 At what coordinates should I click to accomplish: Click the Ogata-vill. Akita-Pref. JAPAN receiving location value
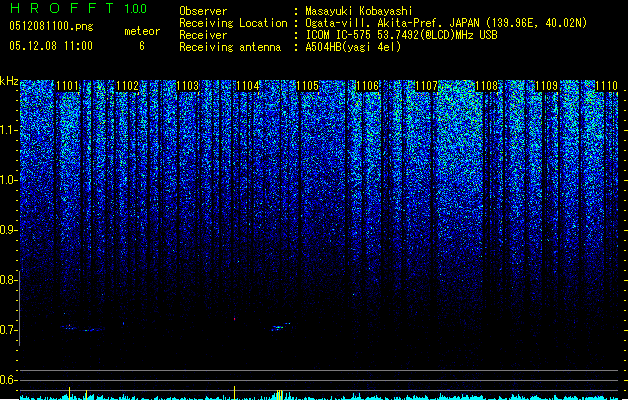tap(446, 23)
